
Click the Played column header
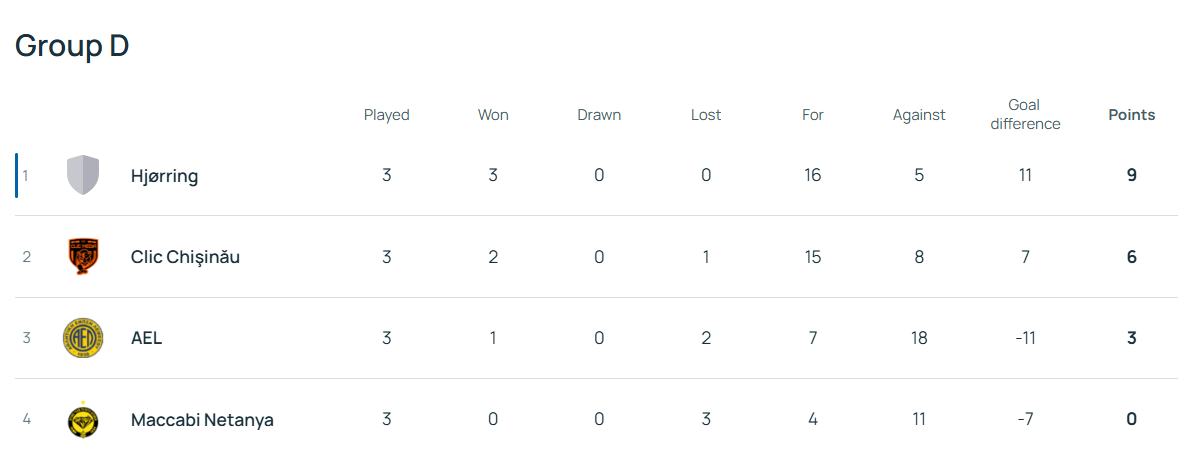coord(386,115)
